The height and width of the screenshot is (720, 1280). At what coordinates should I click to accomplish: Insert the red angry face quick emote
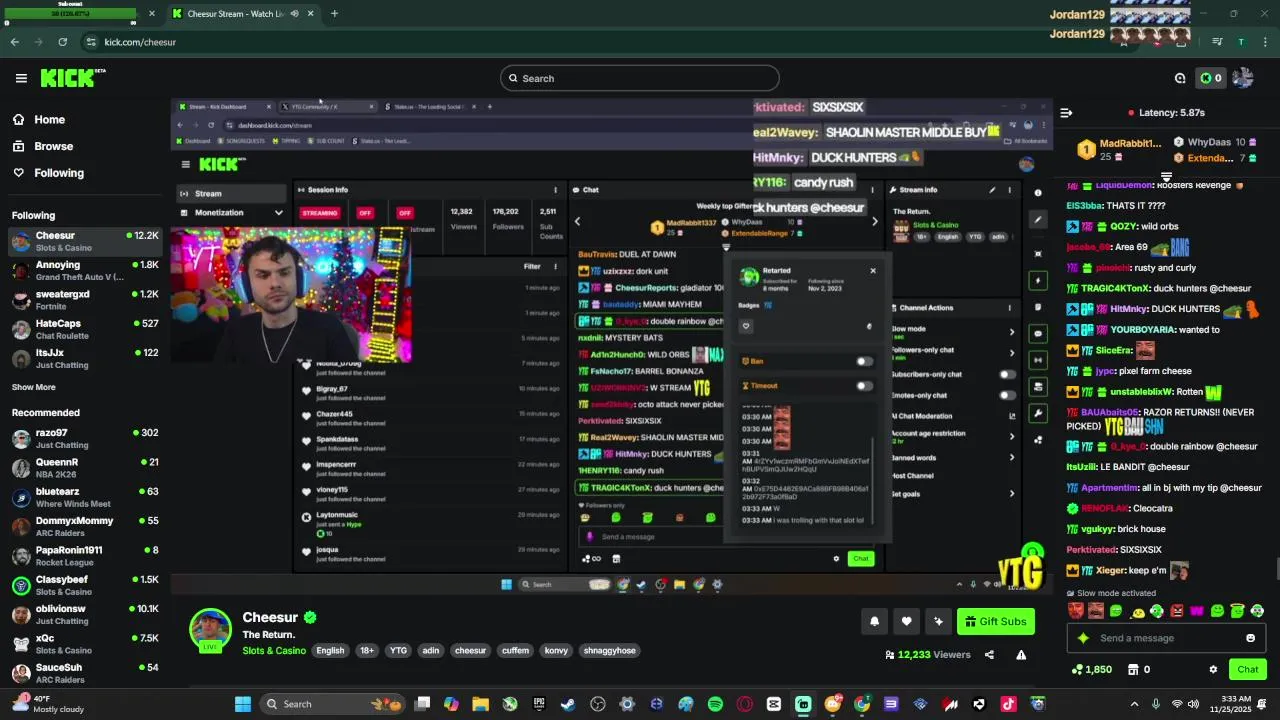click(x=1177, y=611)
